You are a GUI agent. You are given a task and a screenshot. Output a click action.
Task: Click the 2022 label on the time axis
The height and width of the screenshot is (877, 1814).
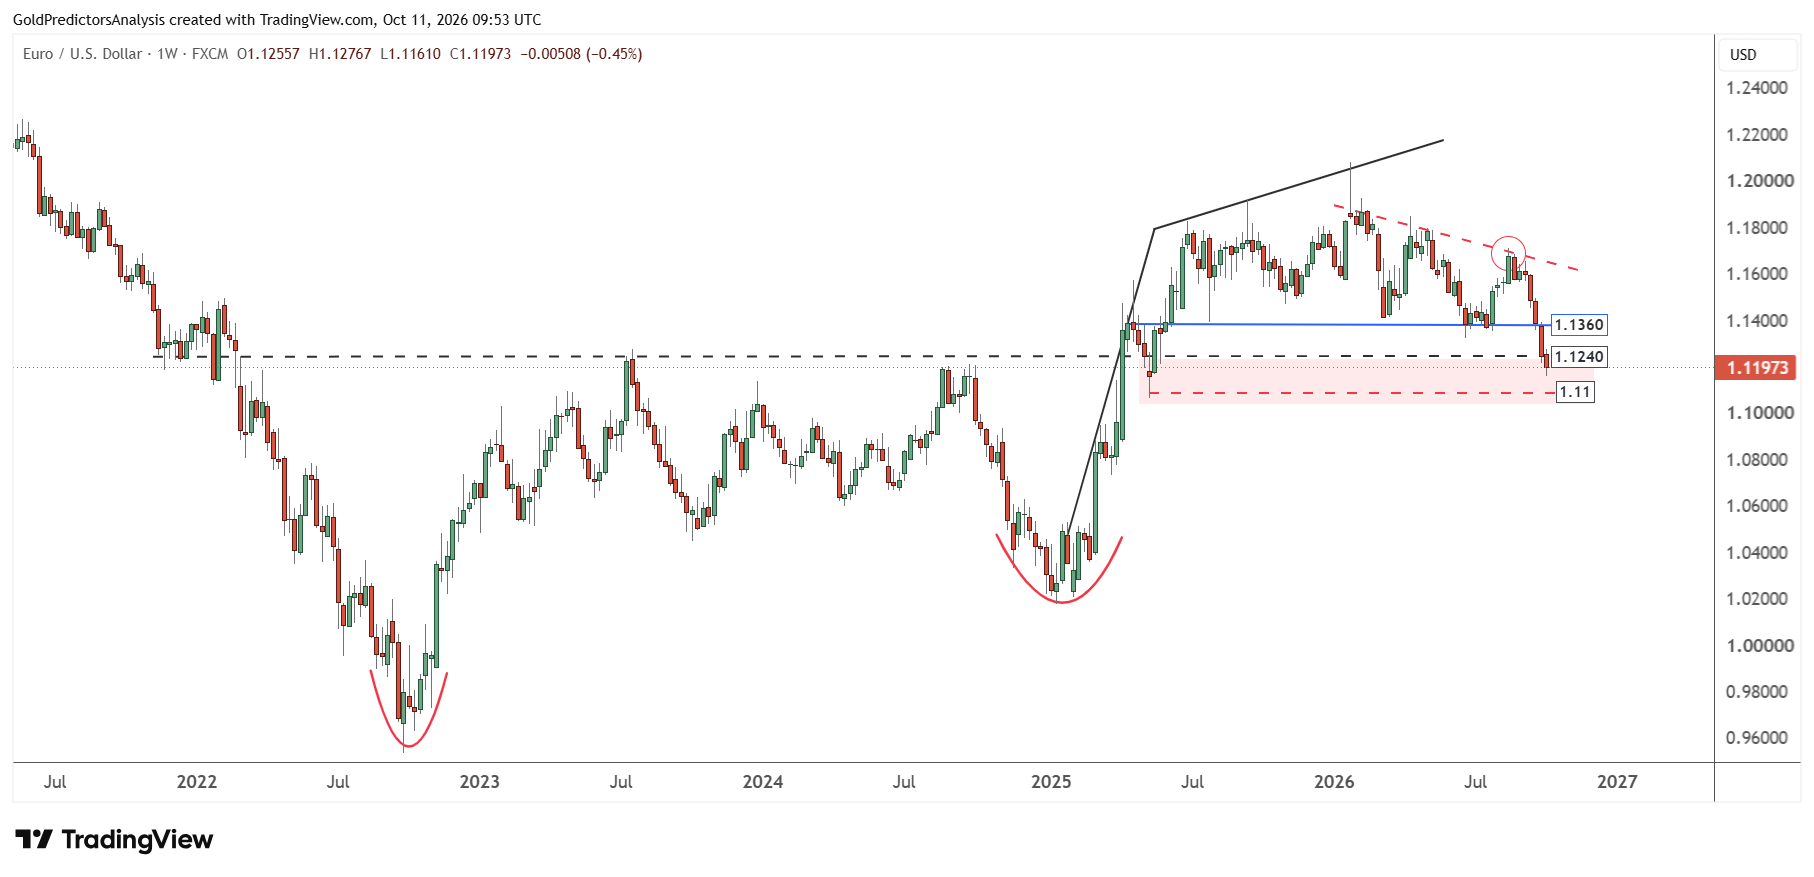pyautogui.click(x=196, y=782)
